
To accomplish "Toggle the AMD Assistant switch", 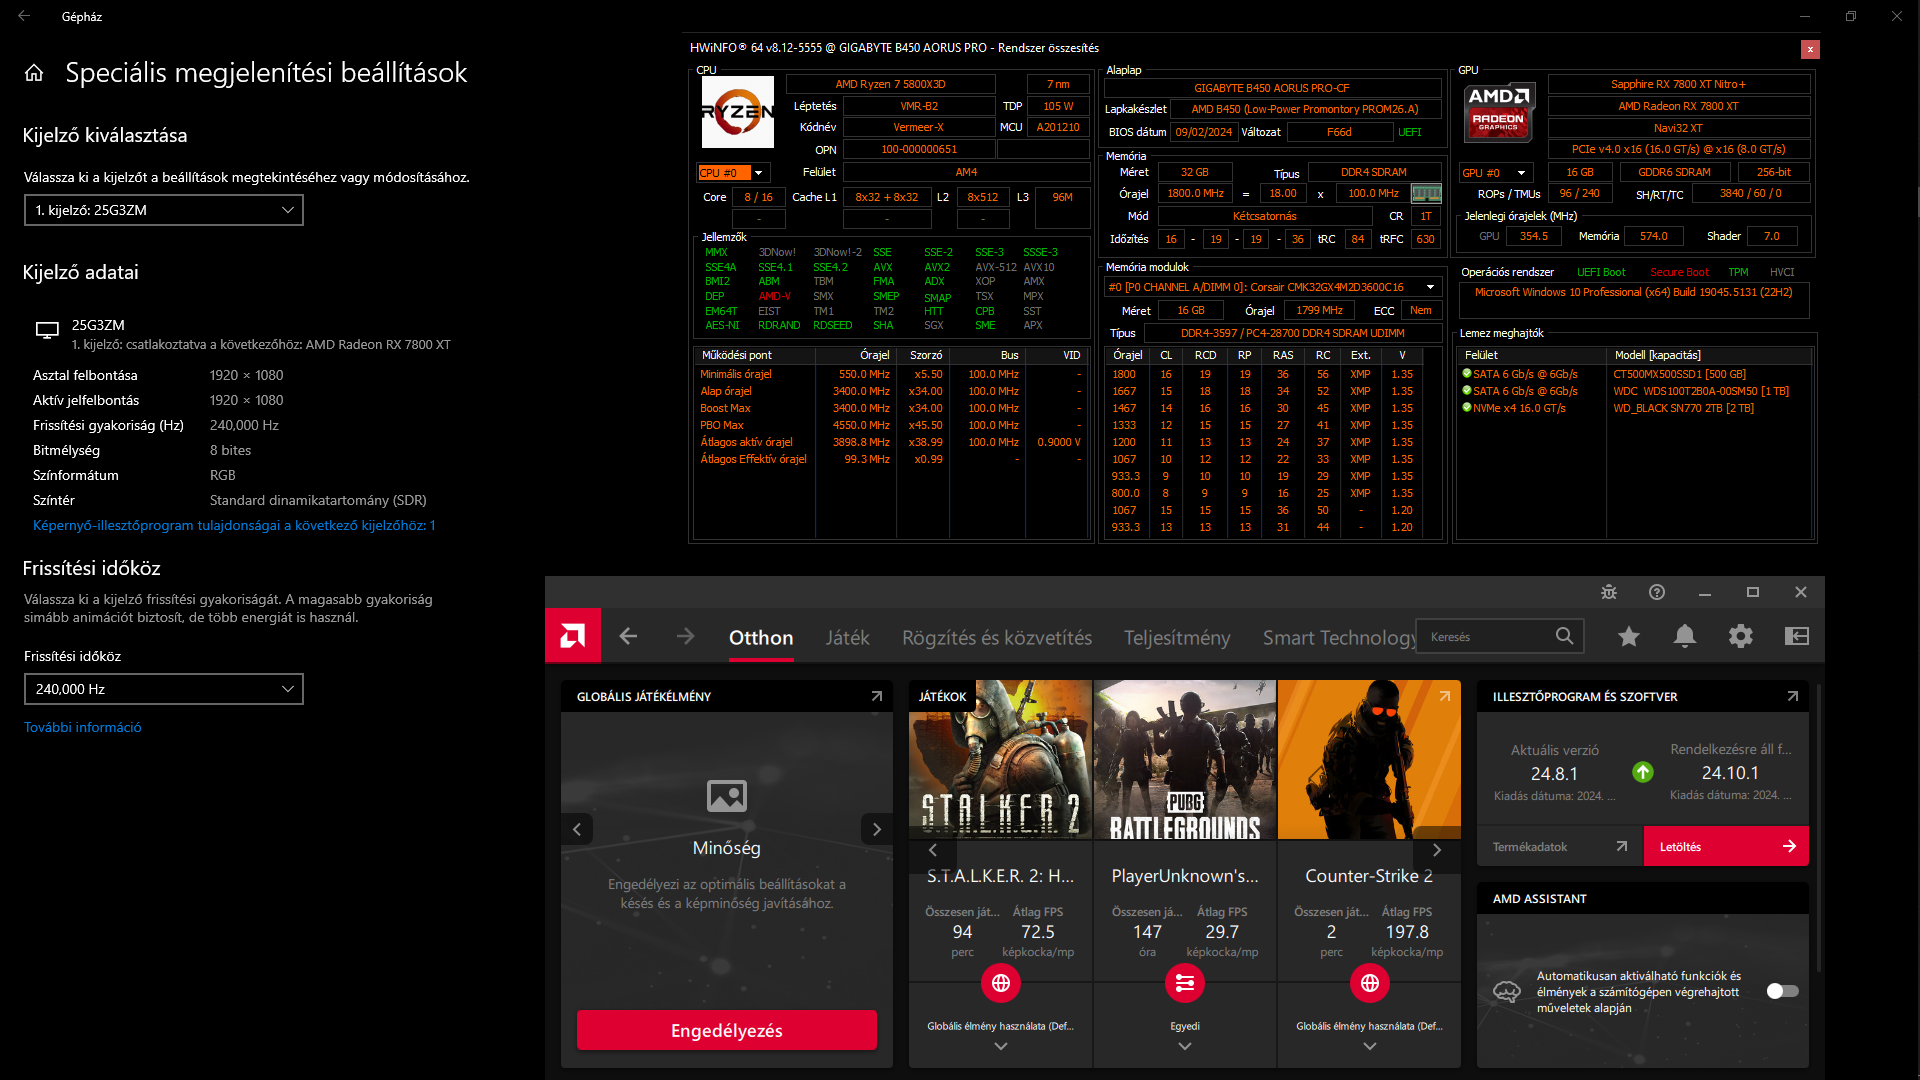I will pos(1783,991).
